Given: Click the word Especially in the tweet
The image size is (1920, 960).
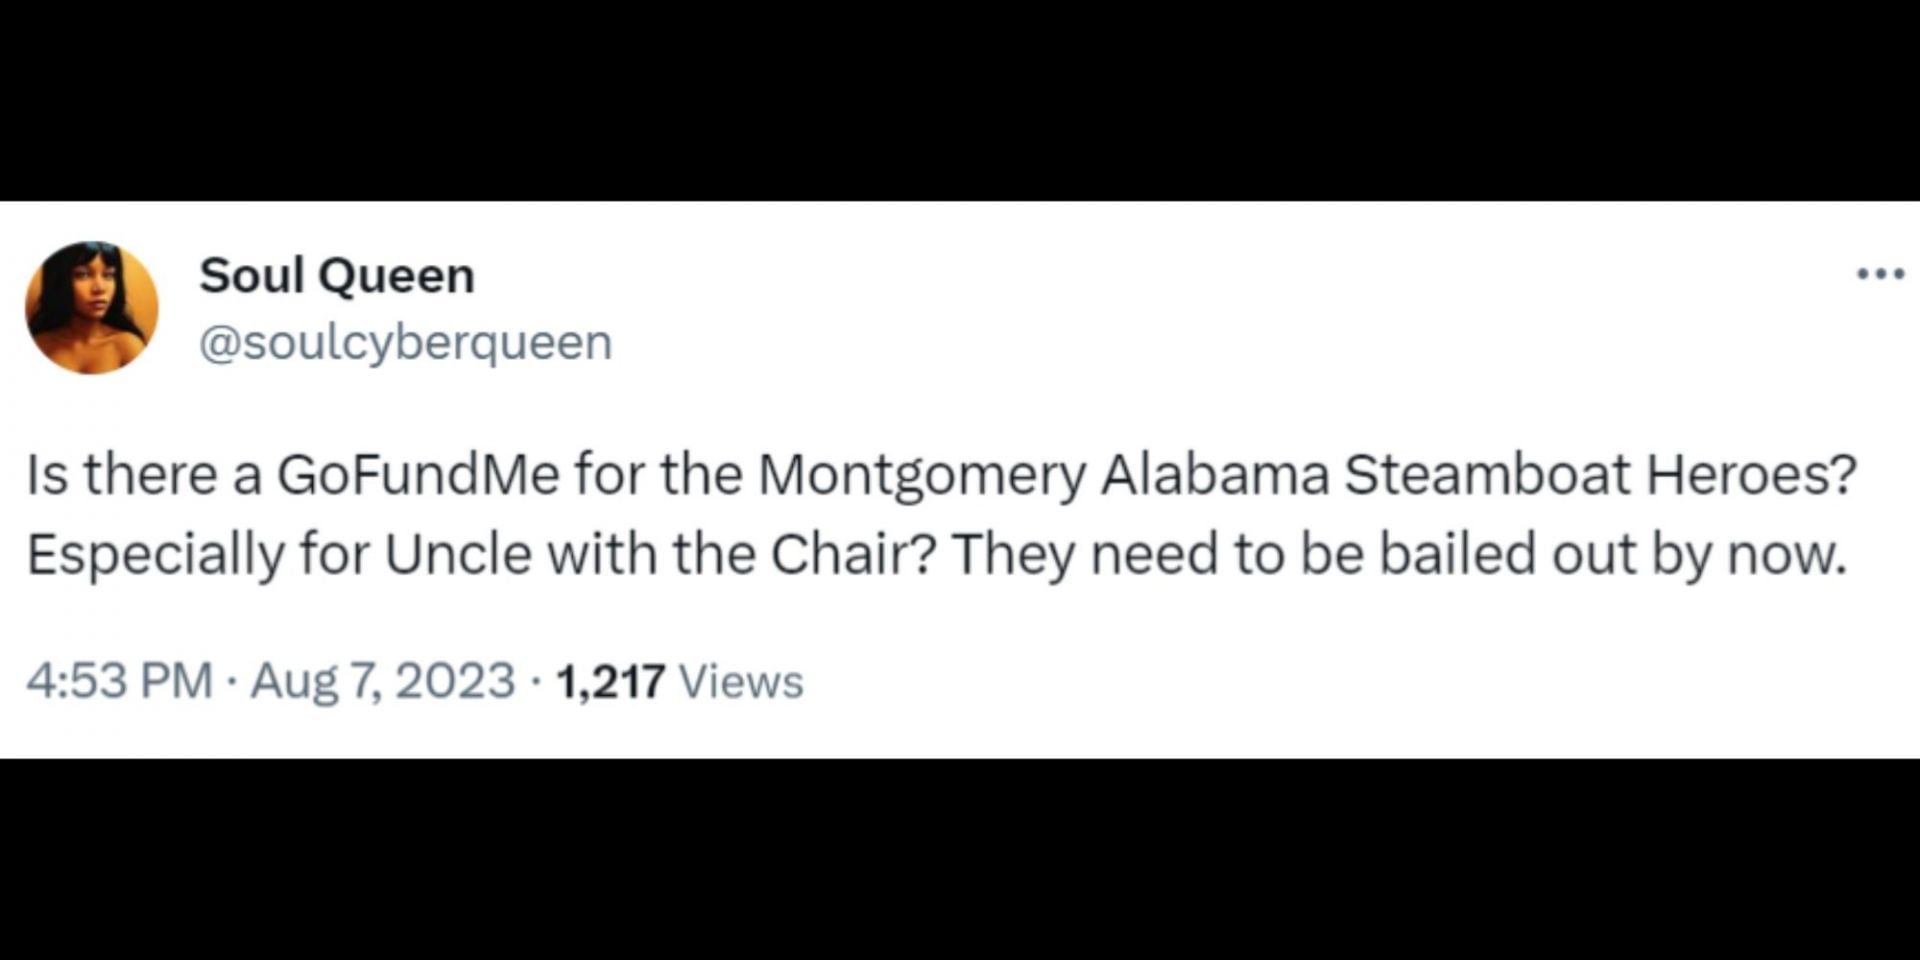Looking at the screenshot, I should (x=155, y=554).
